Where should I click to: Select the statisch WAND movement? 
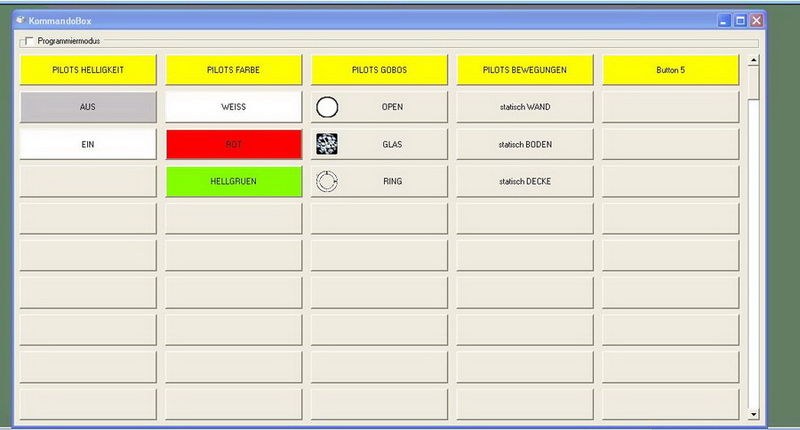(x=525, y=107)
